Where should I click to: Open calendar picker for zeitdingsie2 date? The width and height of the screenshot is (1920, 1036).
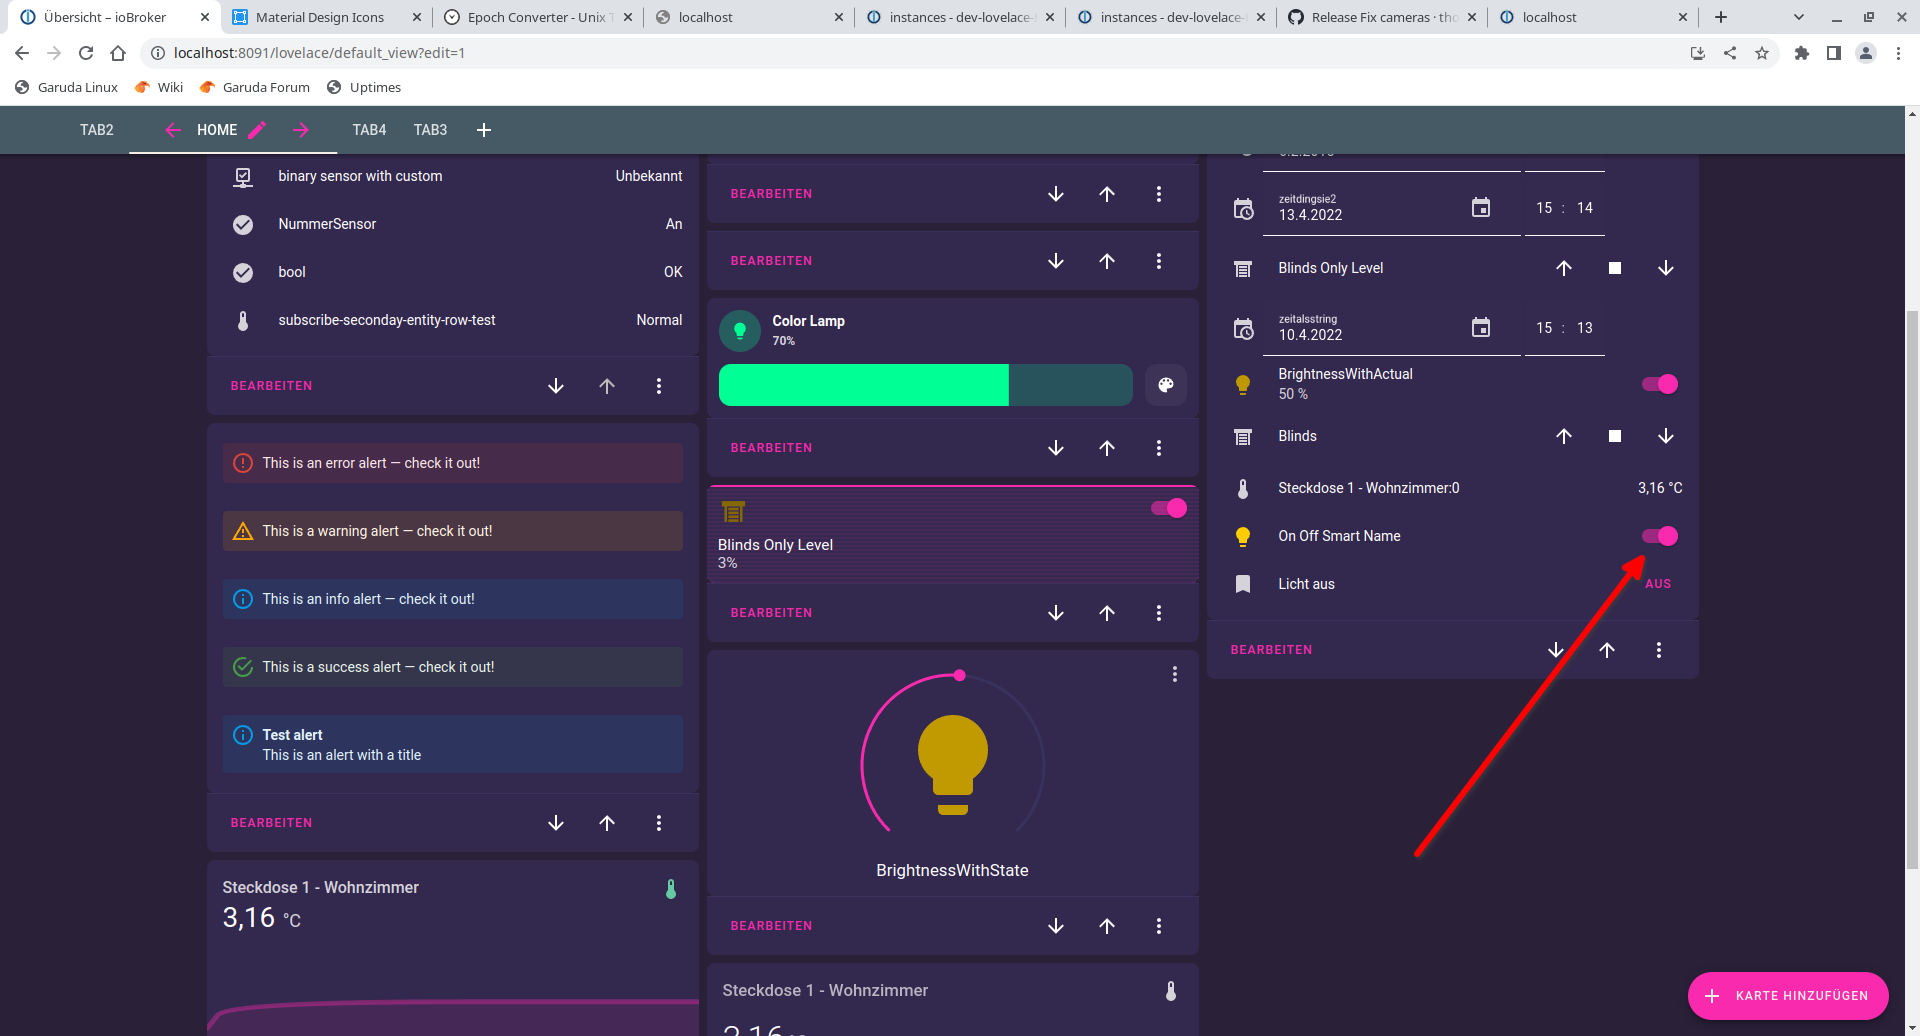click(1481, 208)
